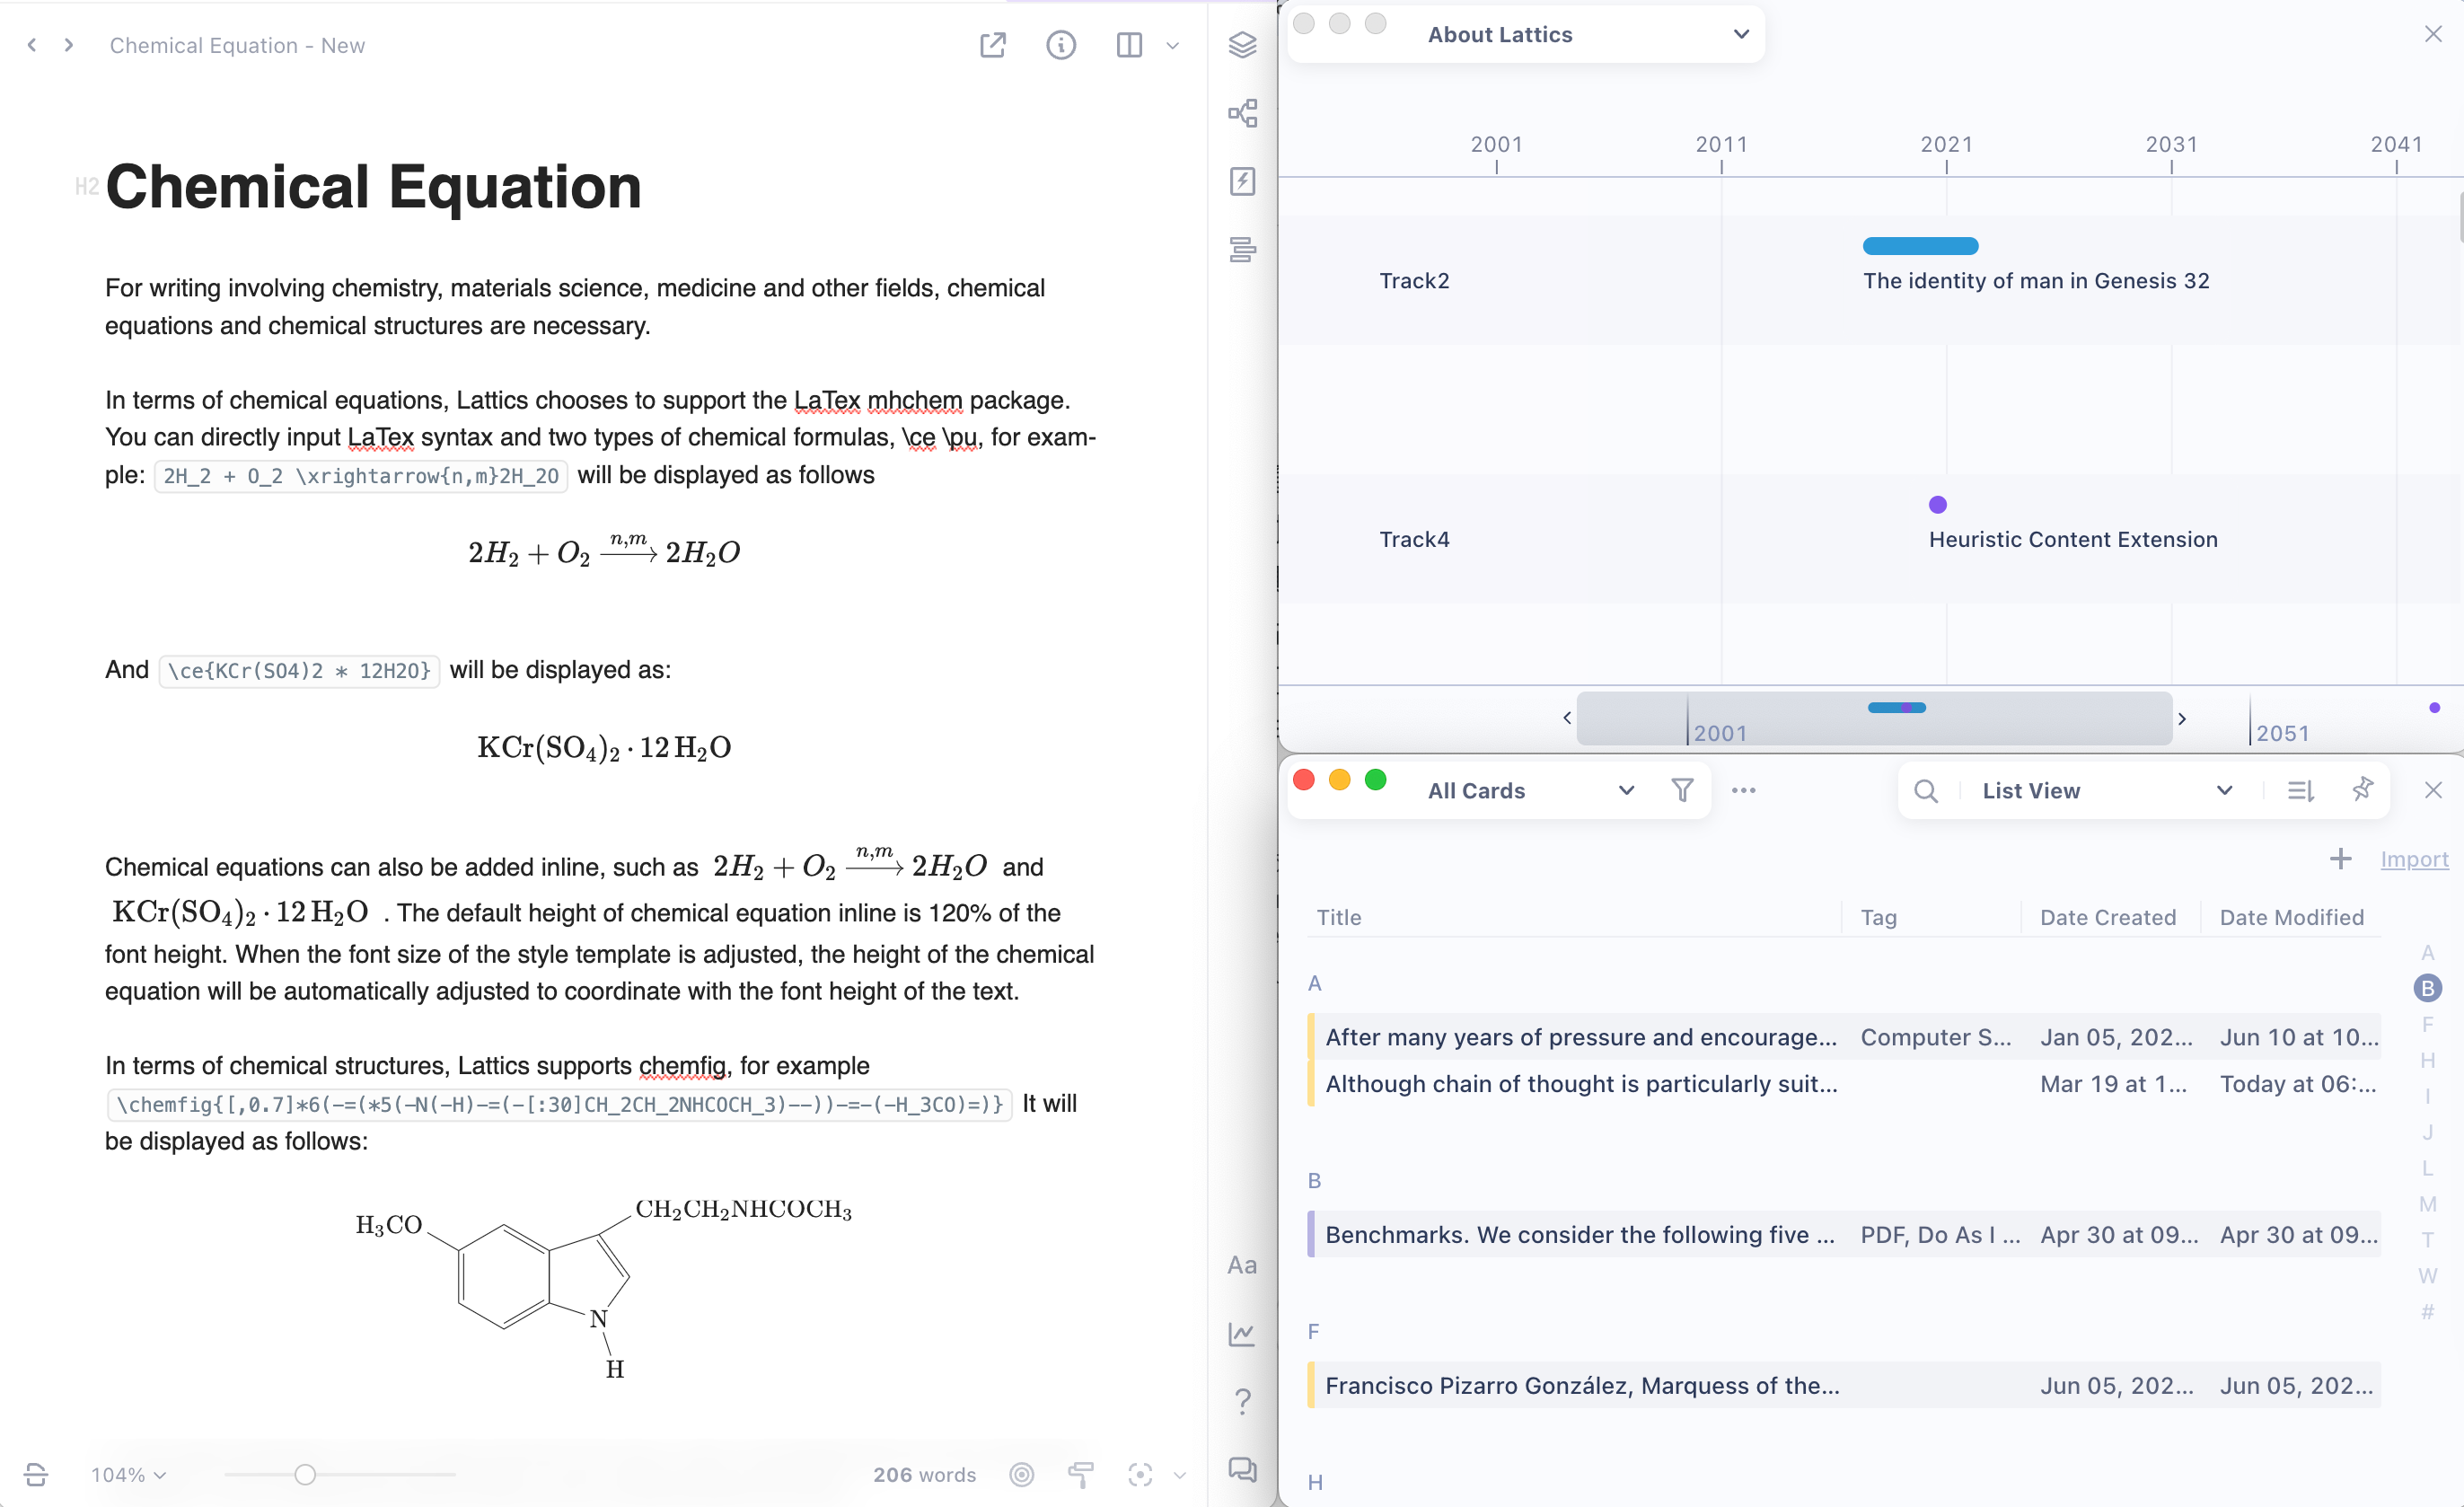
Task: Close the cards panel with X
Action: click(2433, 790)
